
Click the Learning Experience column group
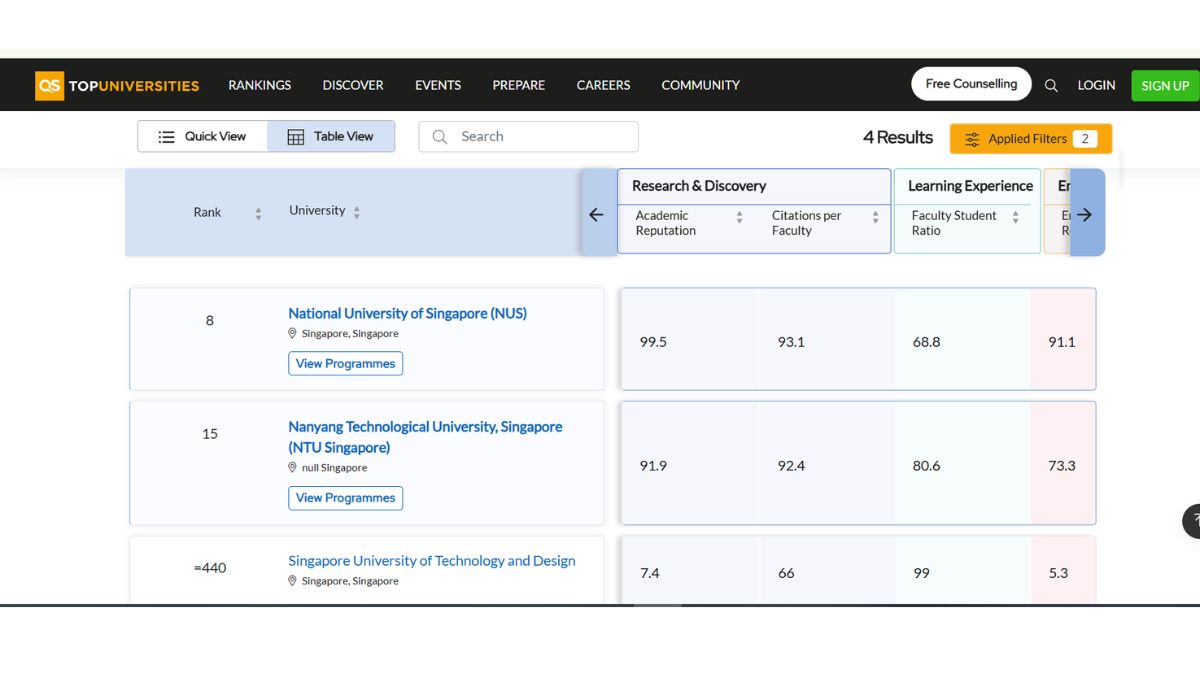pos(970,186)
